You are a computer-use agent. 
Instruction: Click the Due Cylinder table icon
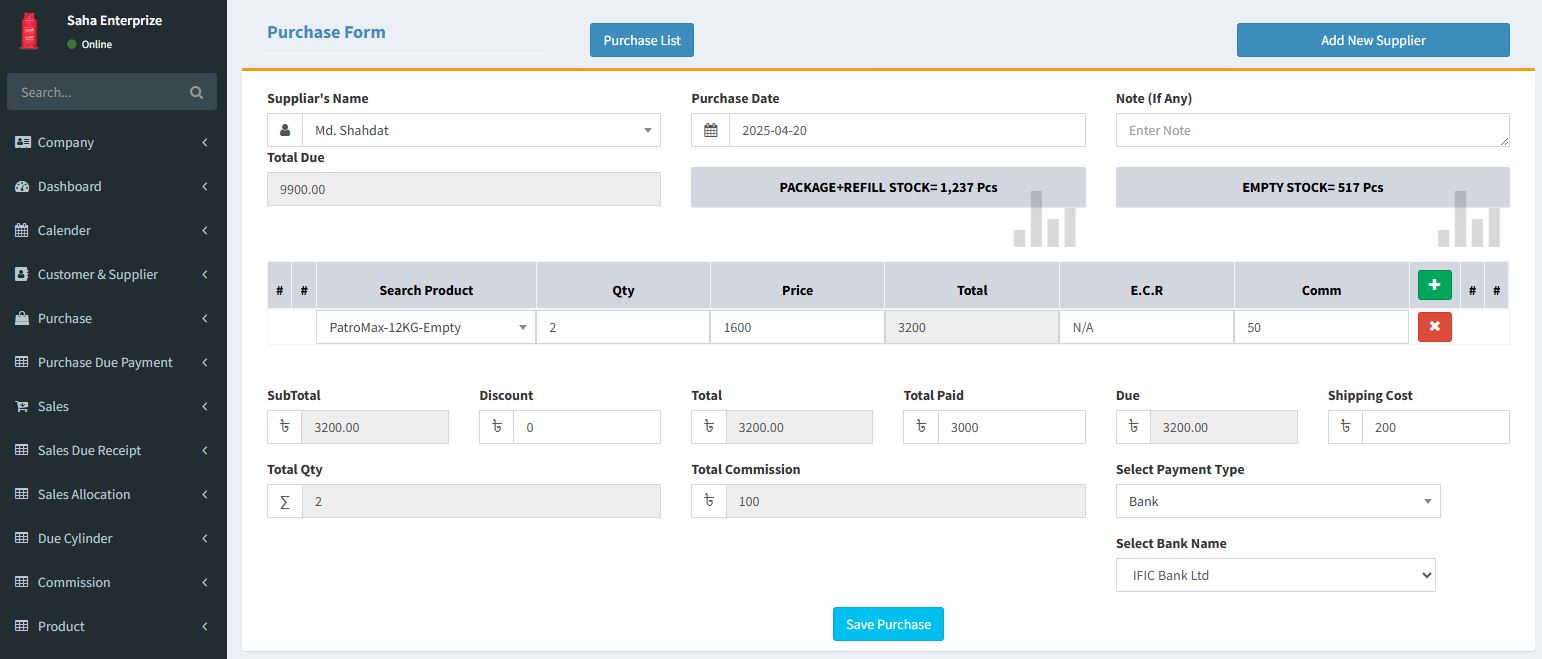[22, 538]
